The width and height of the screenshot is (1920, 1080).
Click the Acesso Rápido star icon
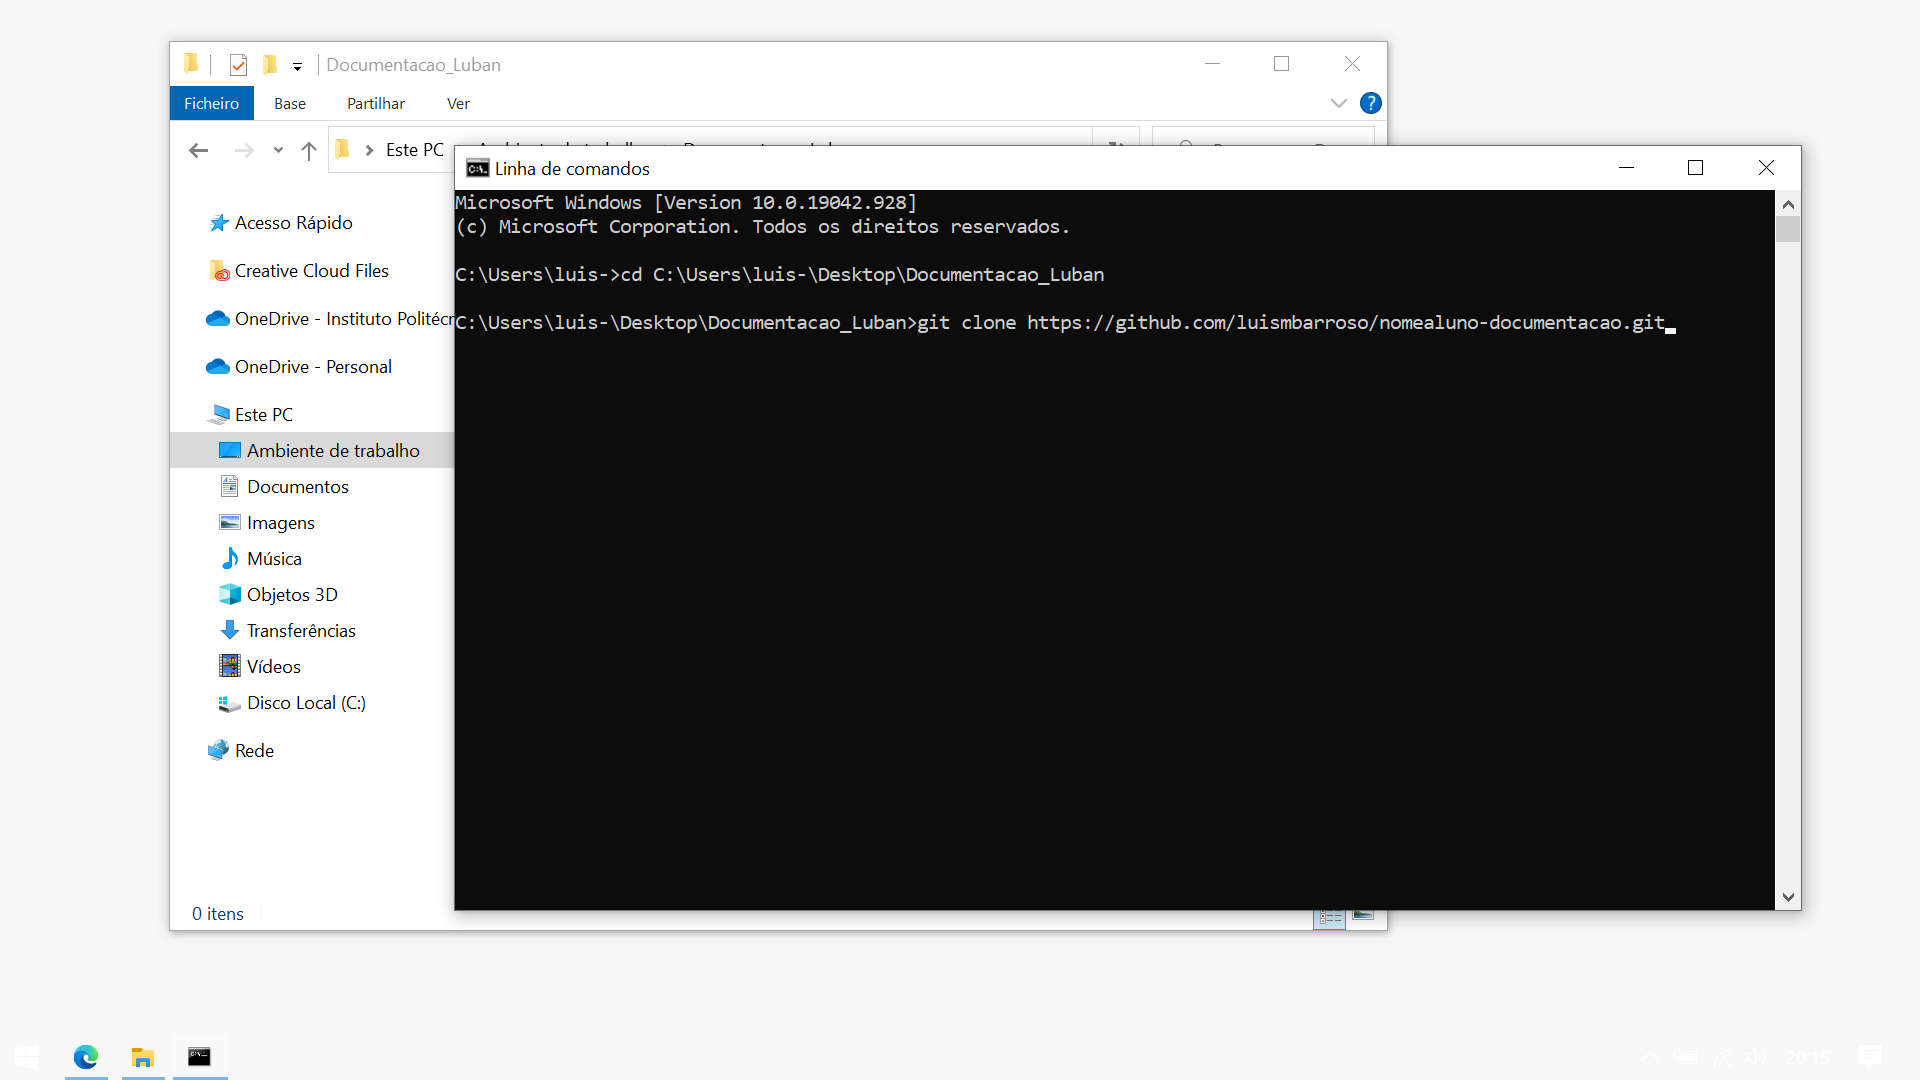coord(218,222)
